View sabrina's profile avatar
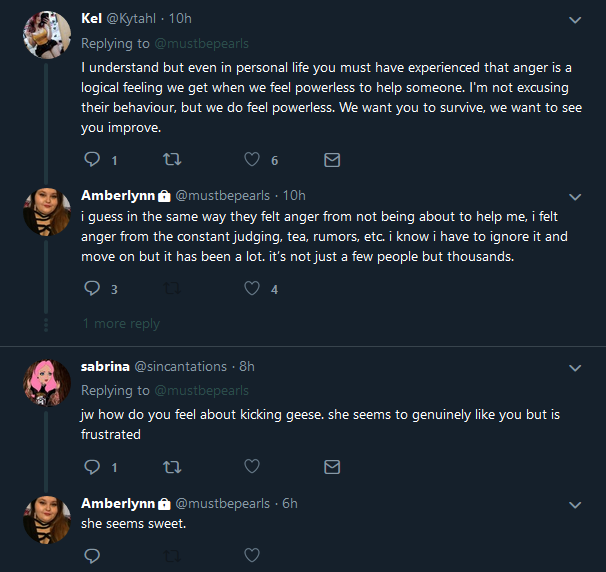Screen dimensions: 606x572 [47, 383]
